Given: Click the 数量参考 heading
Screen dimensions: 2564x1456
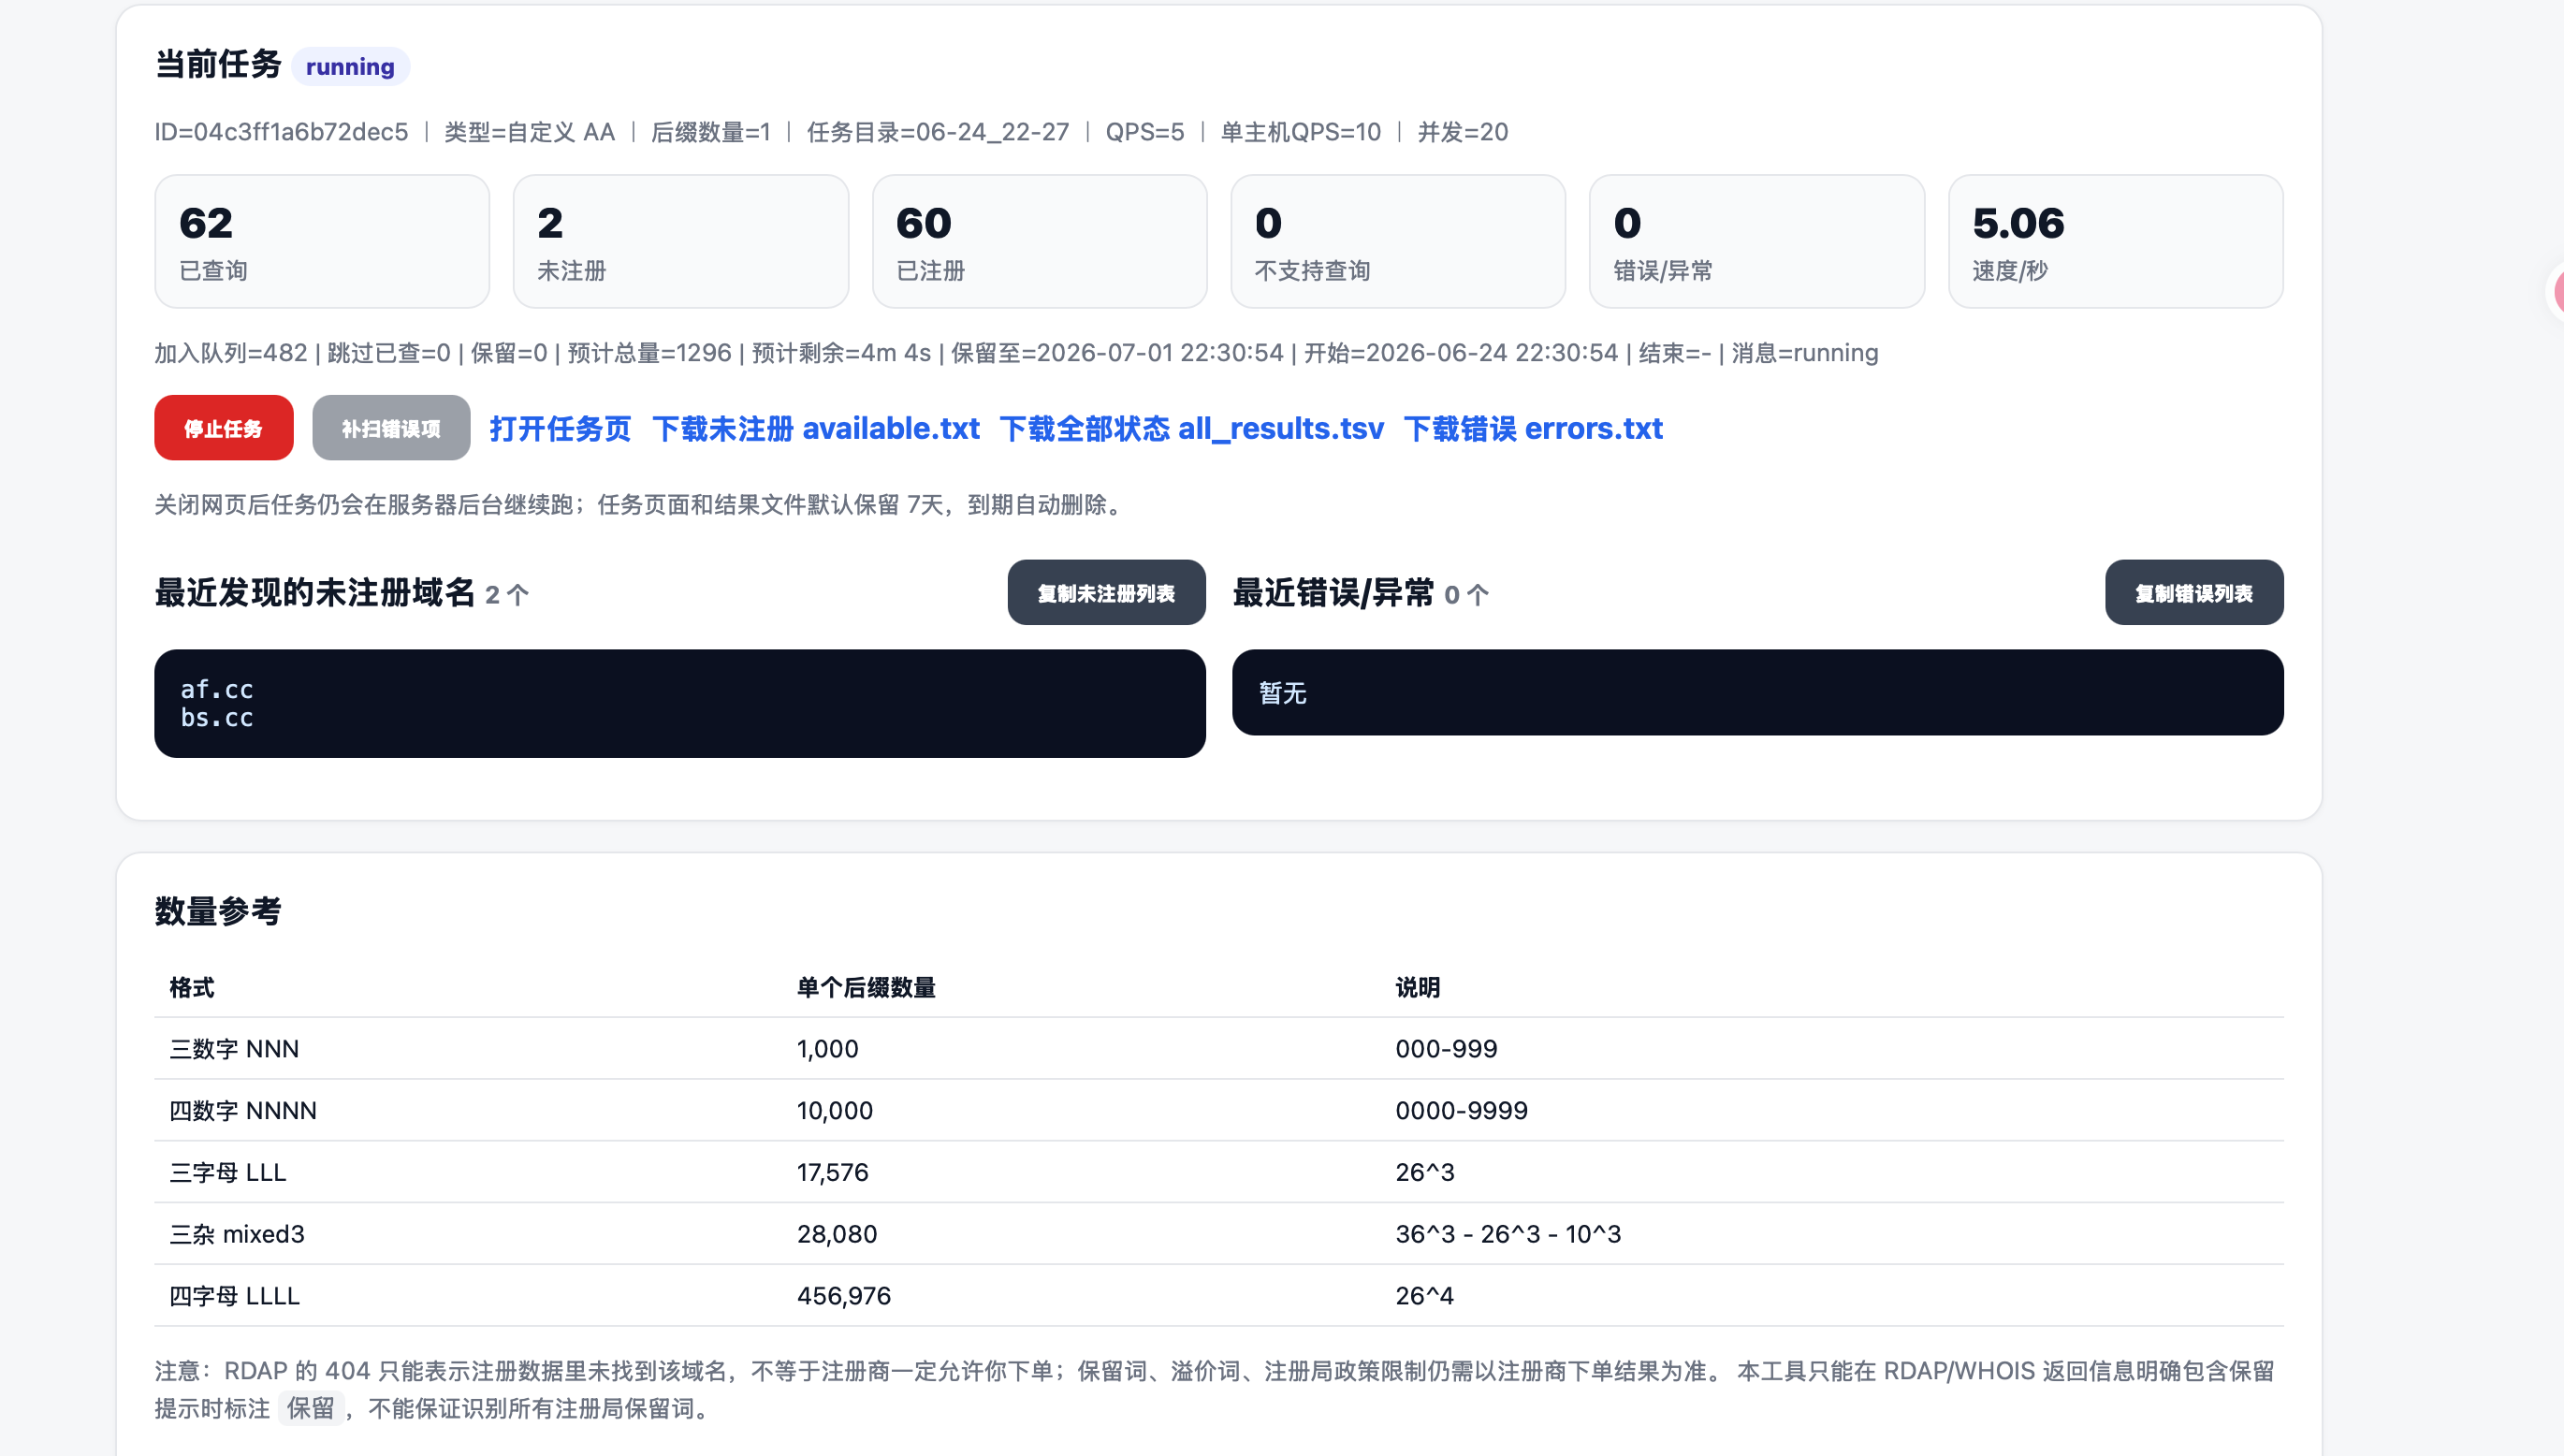Looking at the screenshot, I should coord(218,911).
